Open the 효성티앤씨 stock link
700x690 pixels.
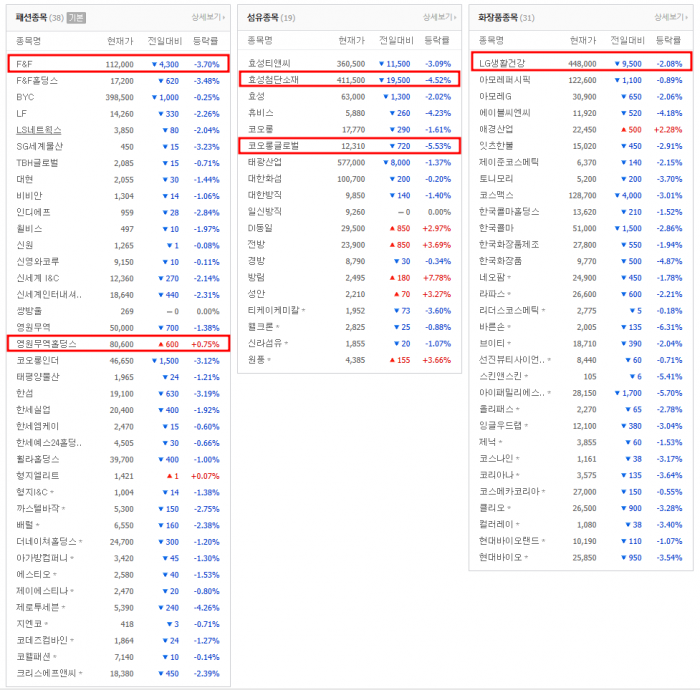[269, 63]
